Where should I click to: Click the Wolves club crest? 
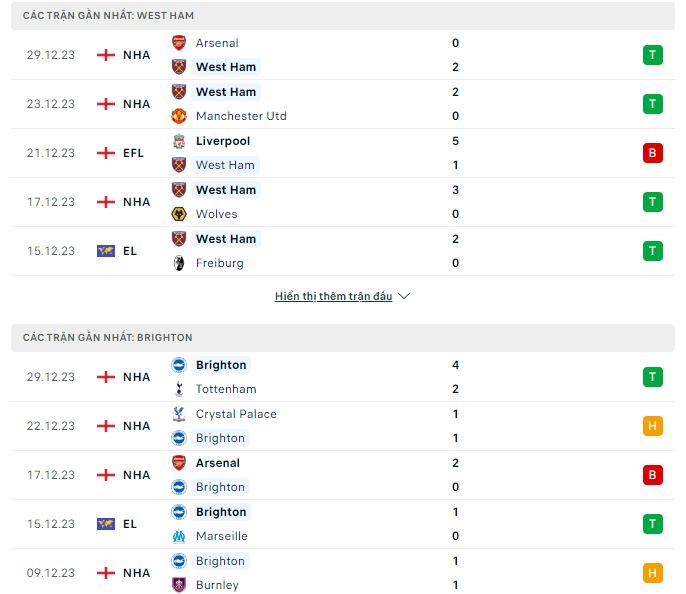click(x=179, y=214)
